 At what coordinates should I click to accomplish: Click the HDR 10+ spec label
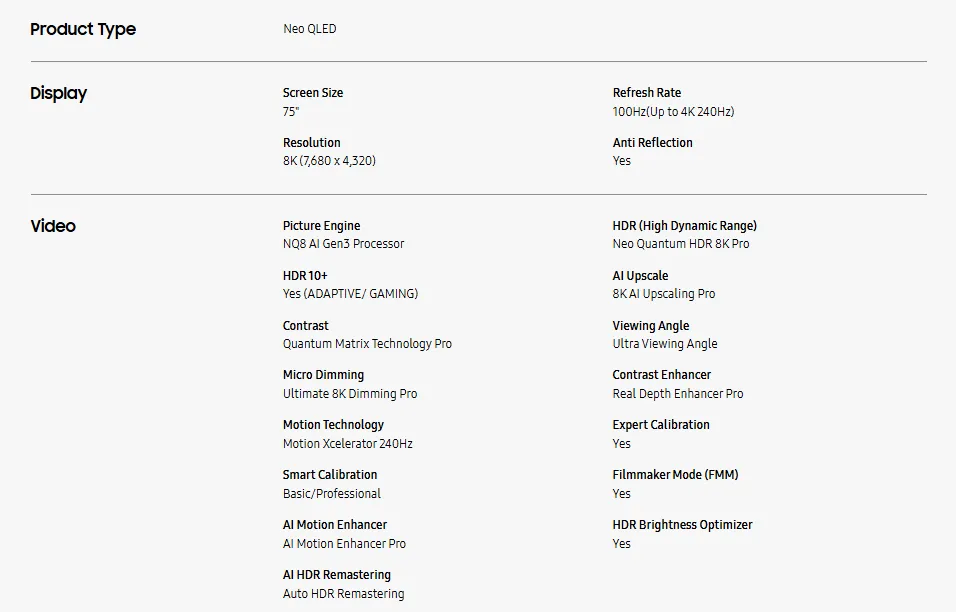305,276
